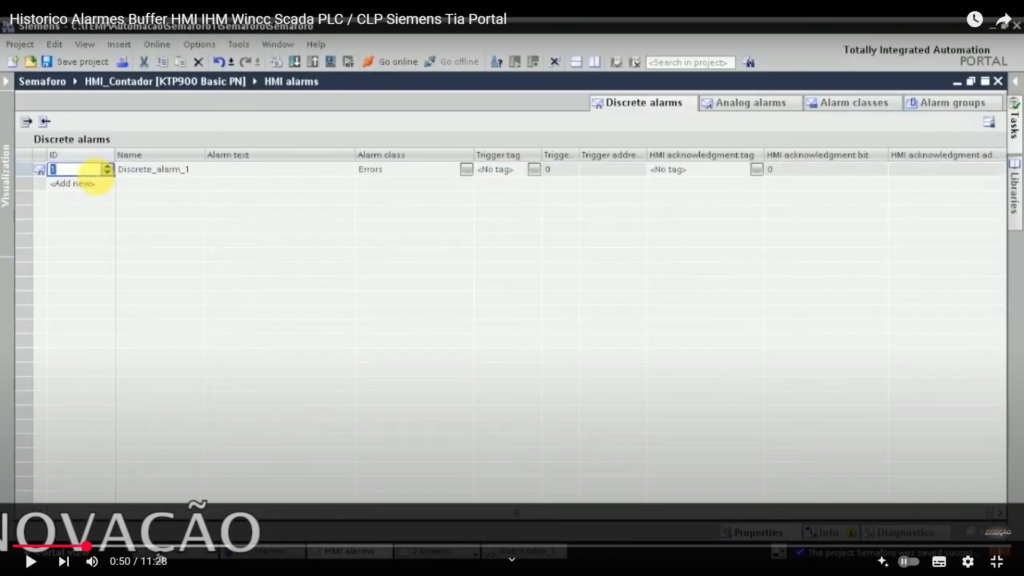
Task: Open the Trigger tag selector button
Action: coord(534,169)
